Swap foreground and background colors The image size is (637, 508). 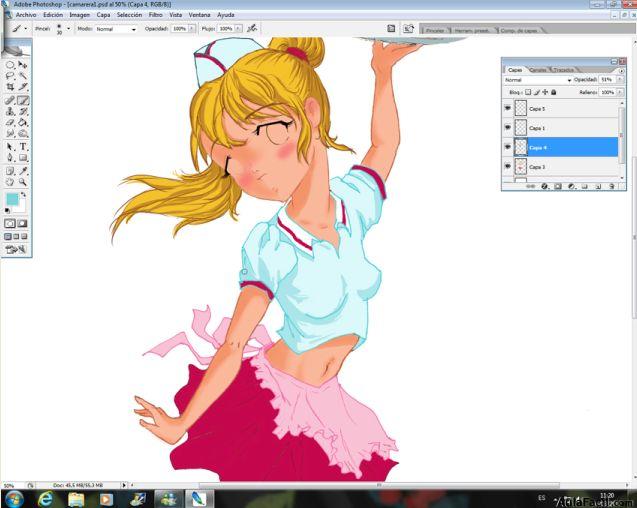(x=24, y=195)
